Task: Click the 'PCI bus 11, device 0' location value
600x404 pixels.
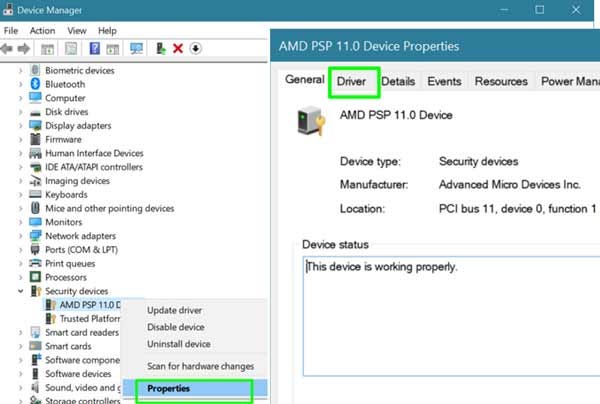Action: [x=518, y=209]
